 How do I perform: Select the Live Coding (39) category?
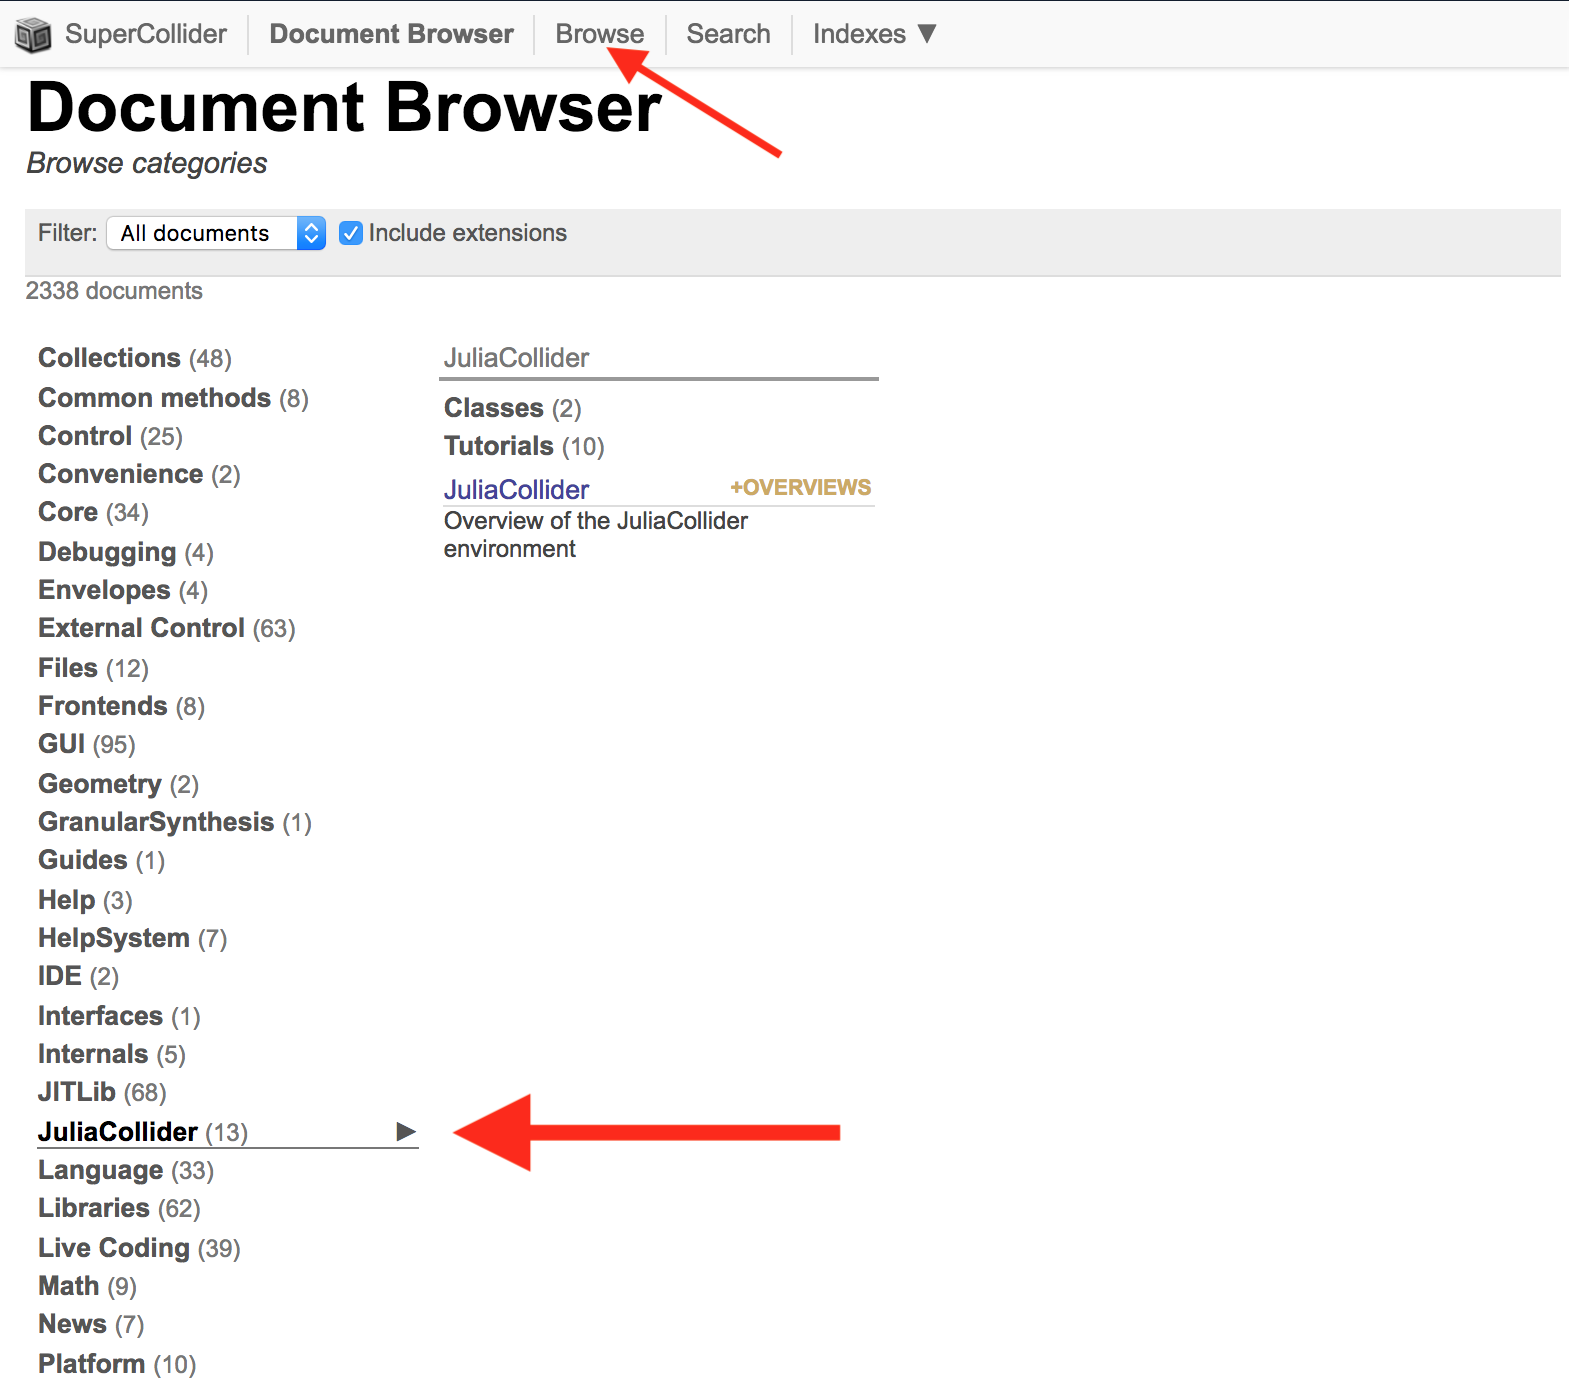[x=139, y=1248]
